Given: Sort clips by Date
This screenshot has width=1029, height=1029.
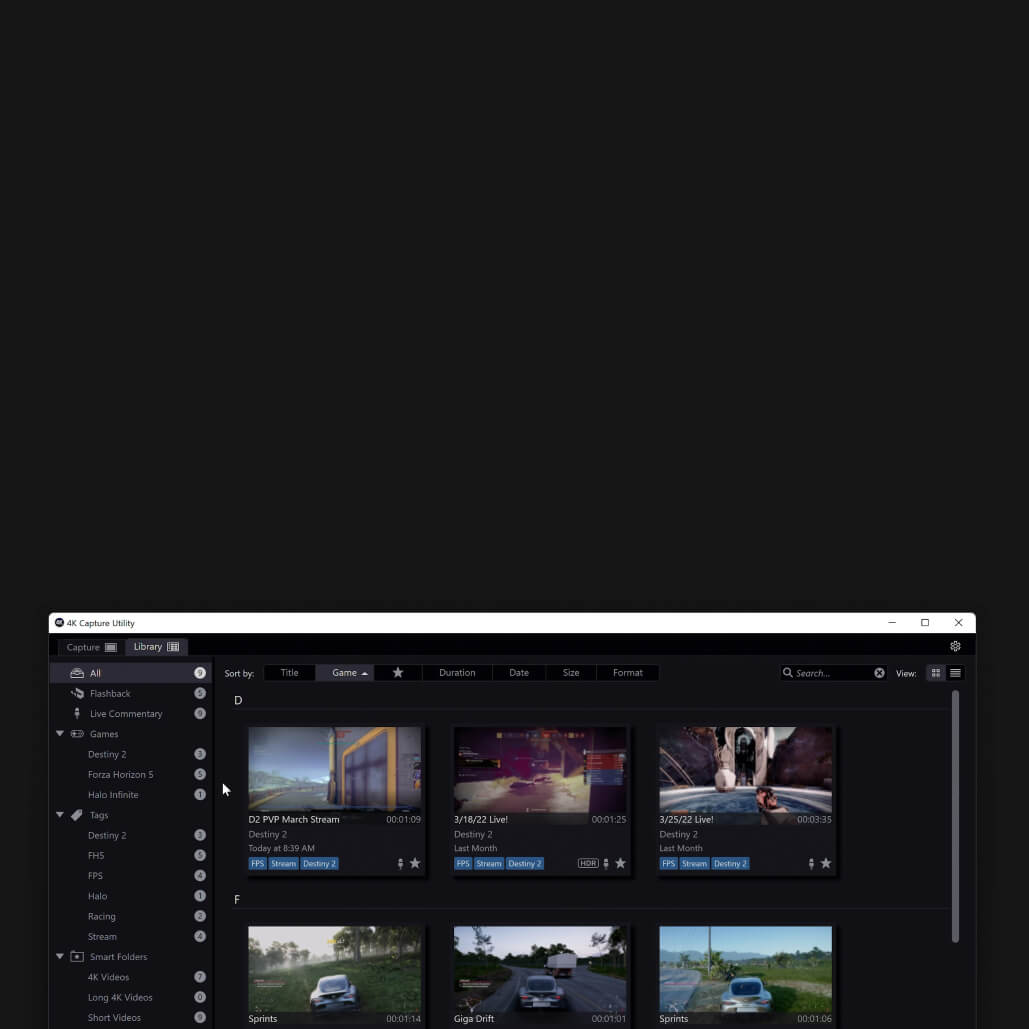Looking at the screenshot, I should click(518, 673).
